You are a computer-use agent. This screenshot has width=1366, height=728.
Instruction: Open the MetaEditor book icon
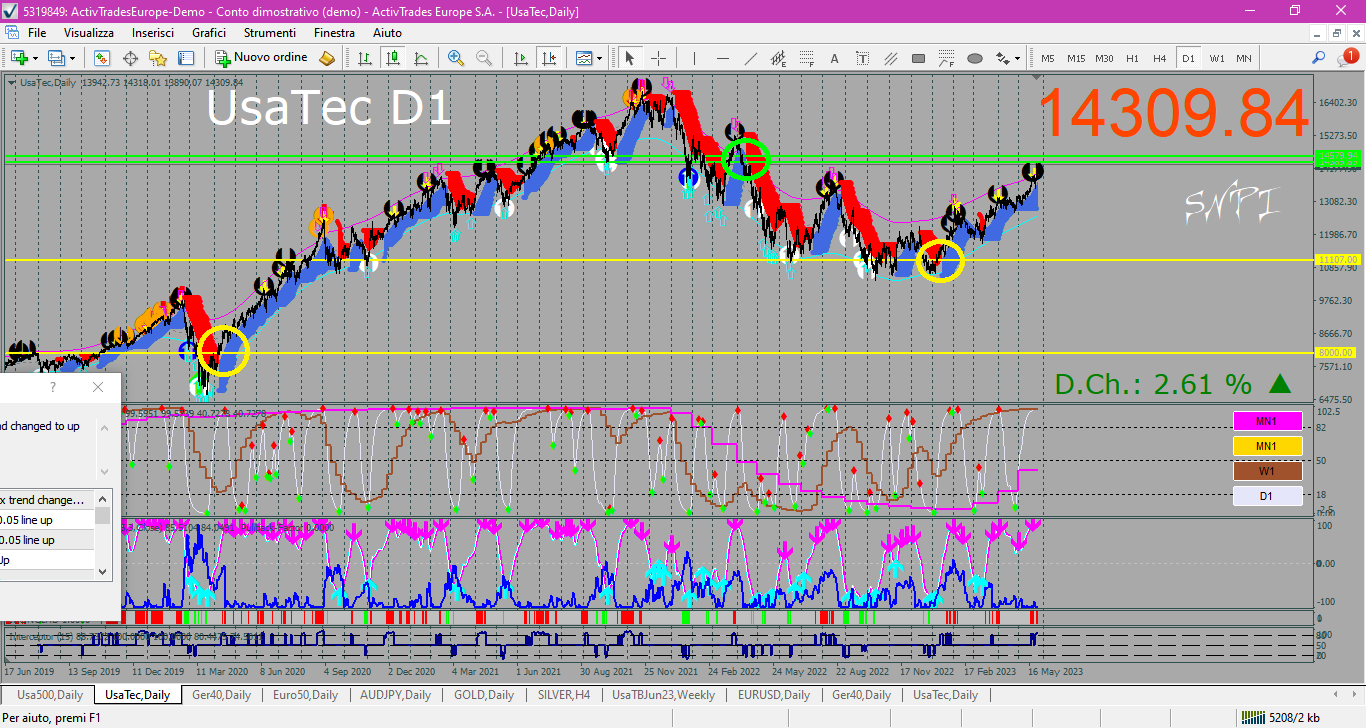point(327,58)
